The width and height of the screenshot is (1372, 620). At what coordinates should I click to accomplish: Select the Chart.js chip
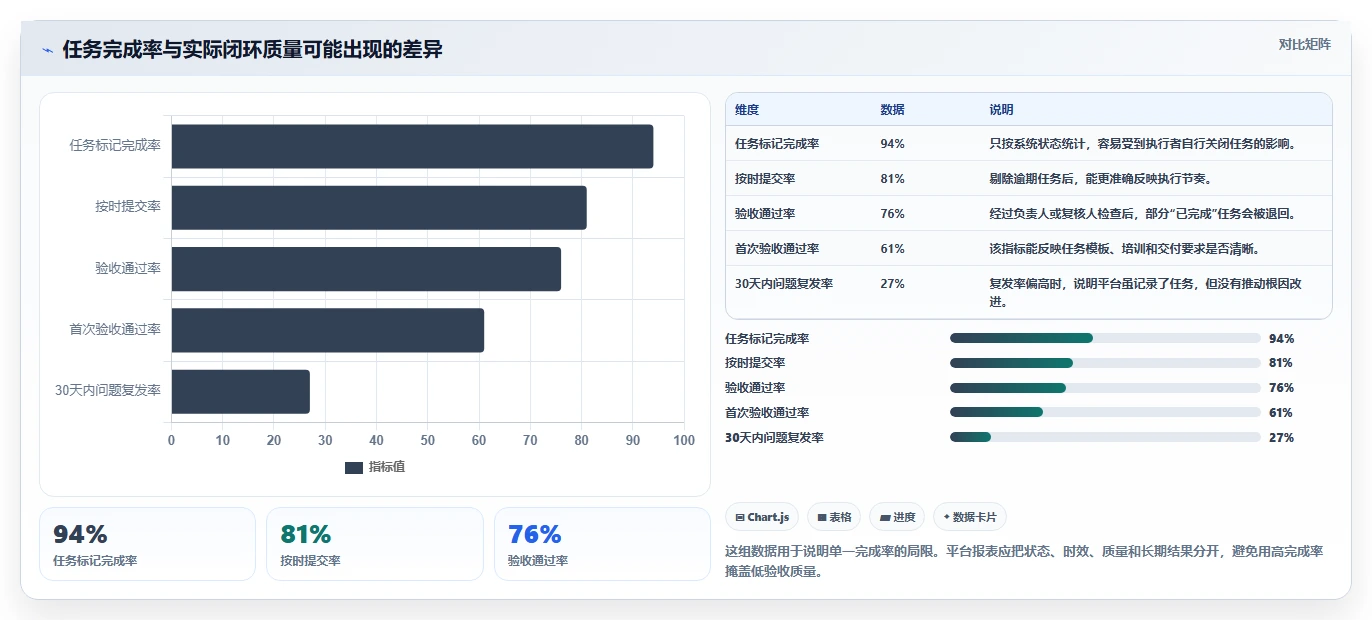click(x=762, y=517)
